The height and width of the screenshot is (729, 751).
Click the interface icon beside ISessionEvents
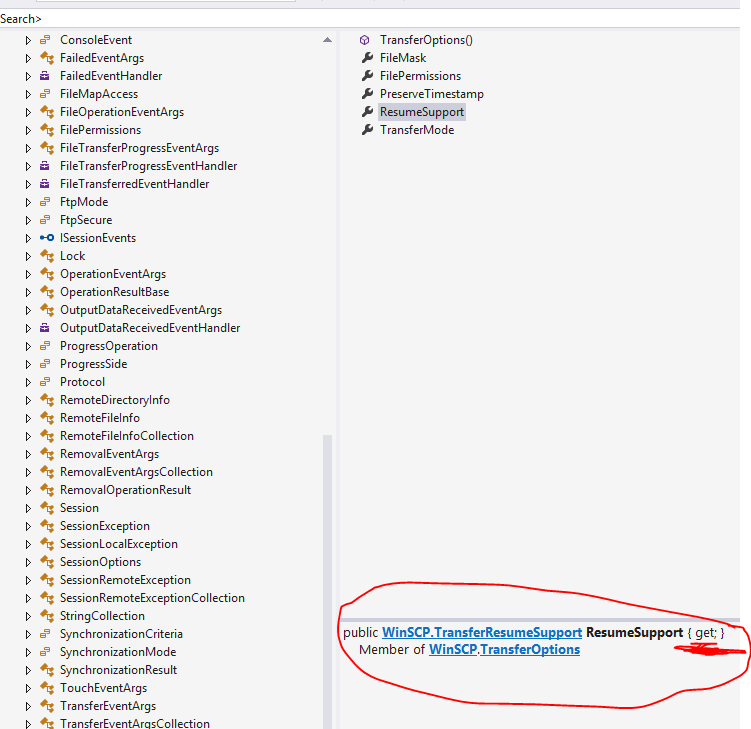click(x=46, y=238)
